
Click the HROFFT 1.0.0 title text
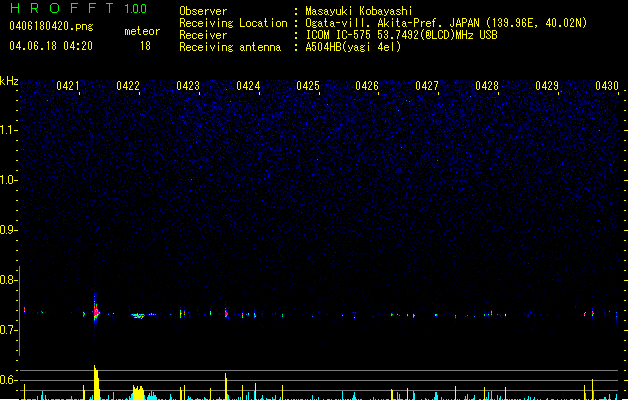pos(78,8)
